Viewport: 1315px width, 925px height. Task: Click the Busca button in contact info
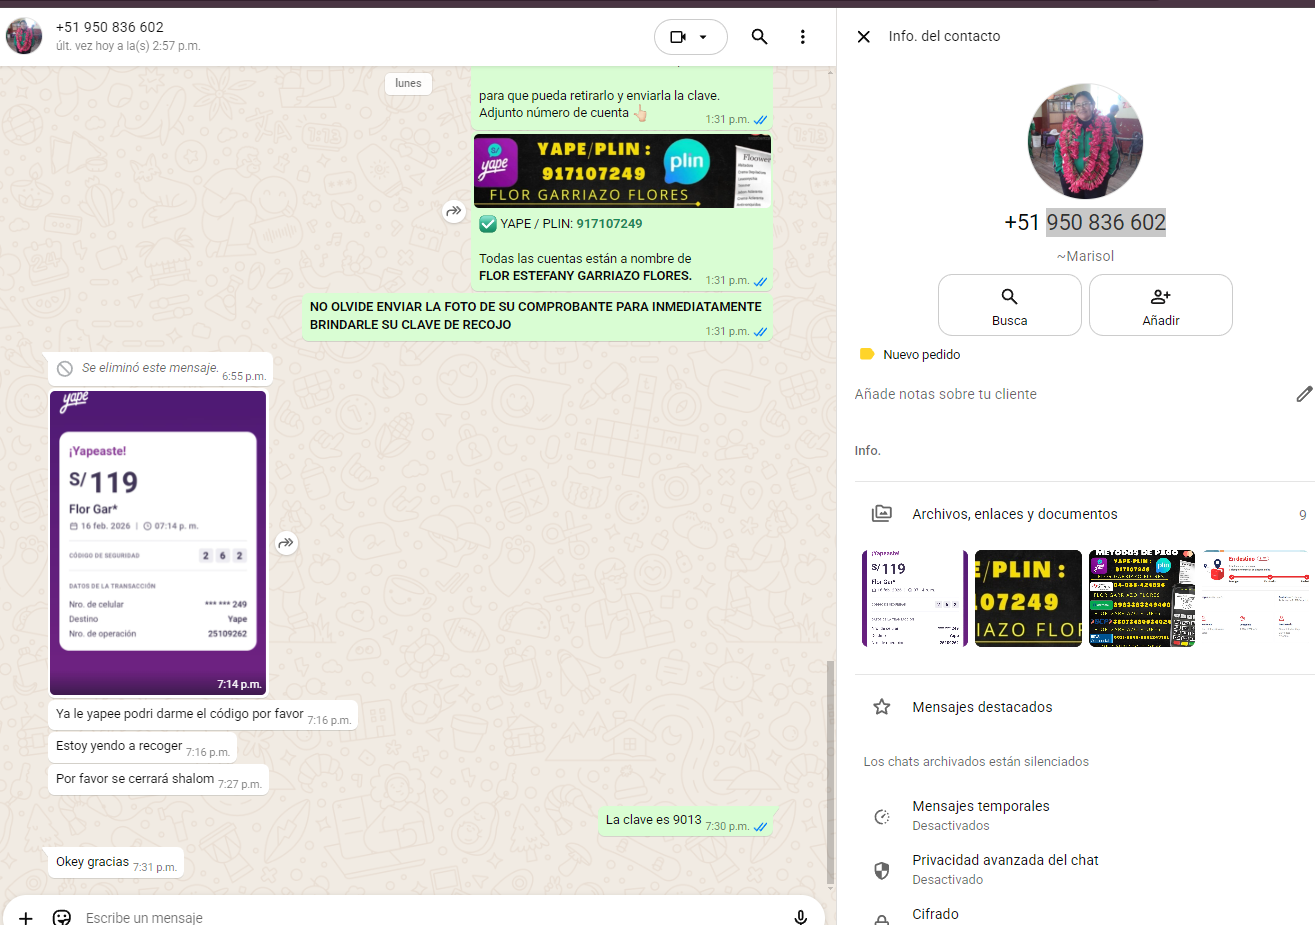pyautogui.click(x=1009, y=305)
